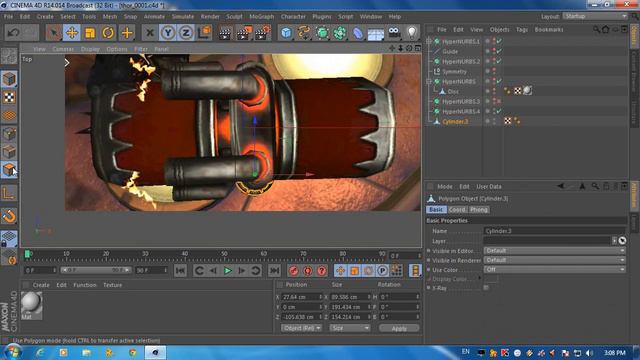Image resolution: width=640 pixels, height=360 pixels.
Task: Switch to the Phong tab
Action: click(x=478, y=209)
